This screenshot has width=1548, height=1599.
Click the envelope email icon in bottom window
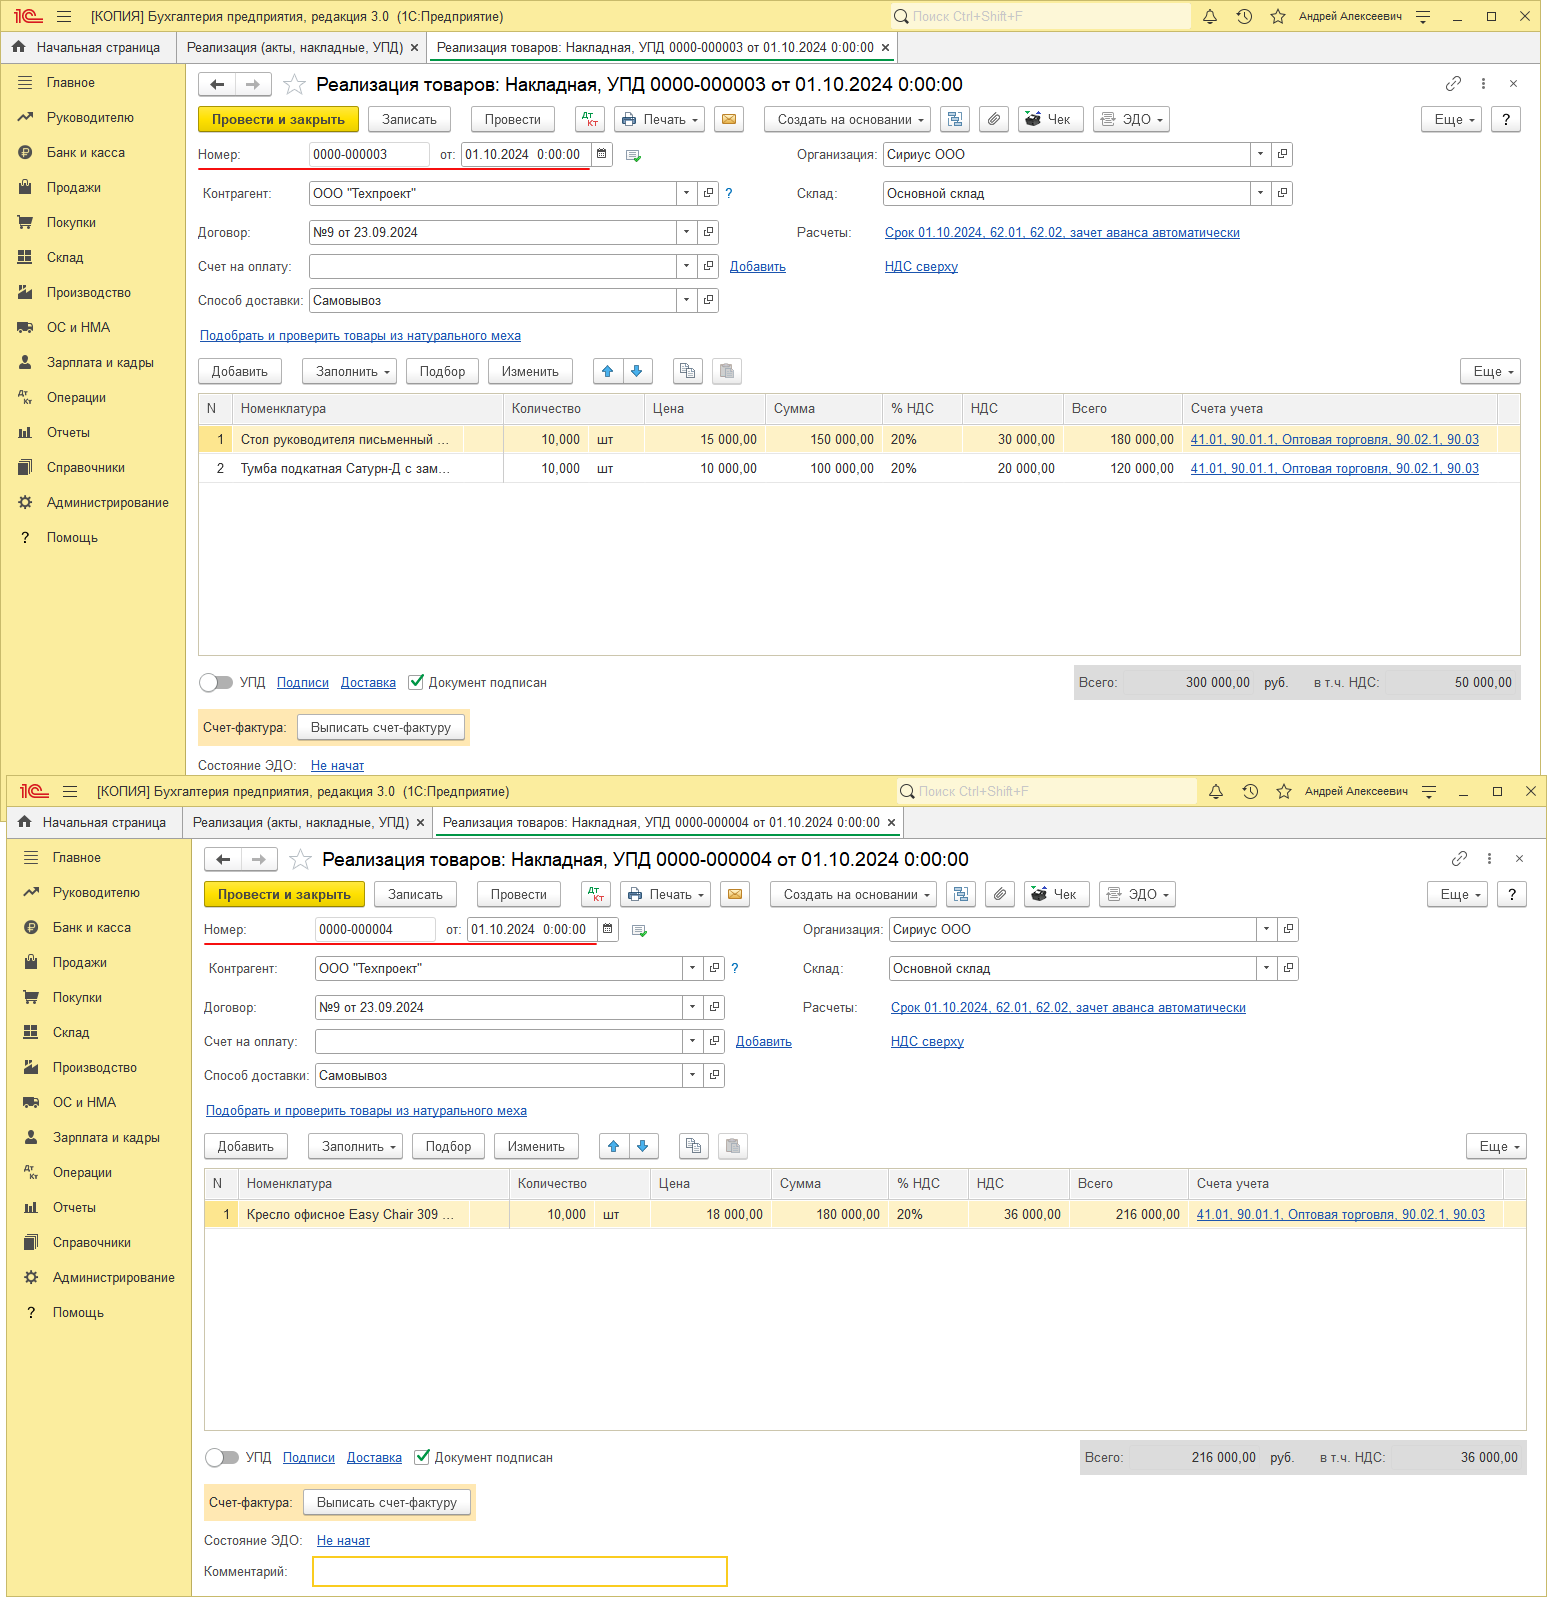735,894
